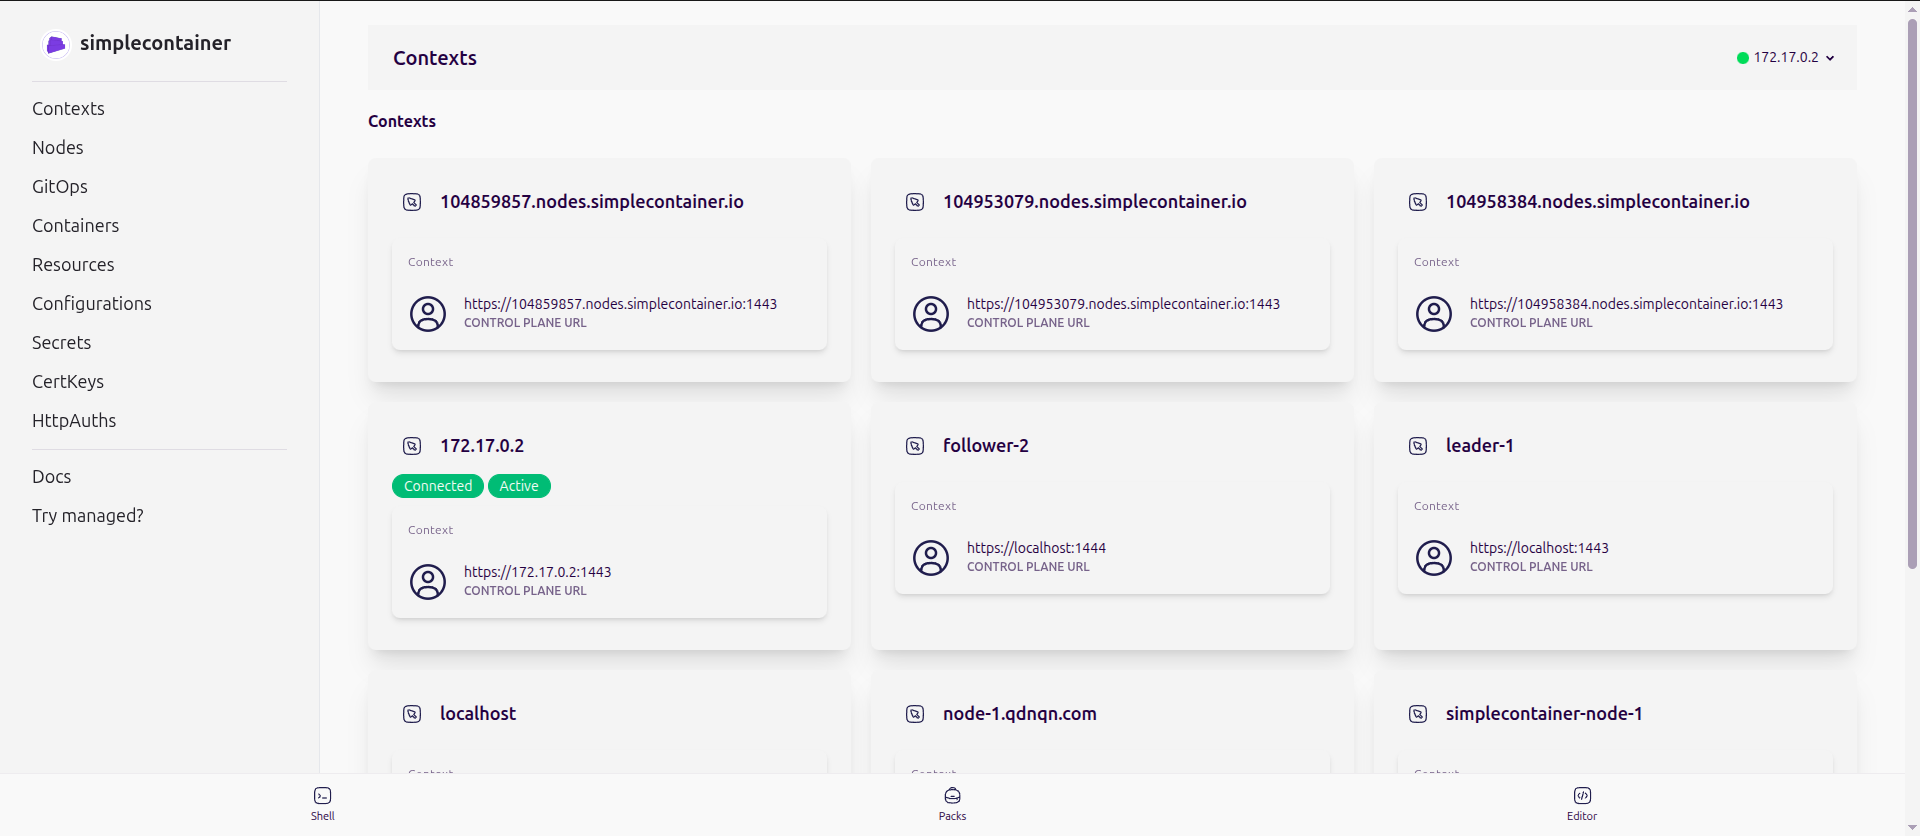Open Secrets in the sidebar
The image size is (1920, 836).
click(x=61, y=343)
